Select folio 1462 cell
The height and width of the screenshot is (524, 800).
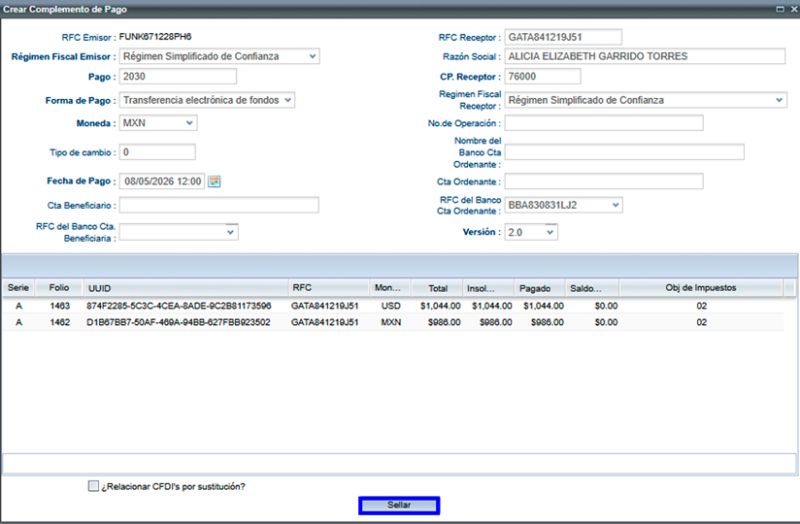pos(60,322)
